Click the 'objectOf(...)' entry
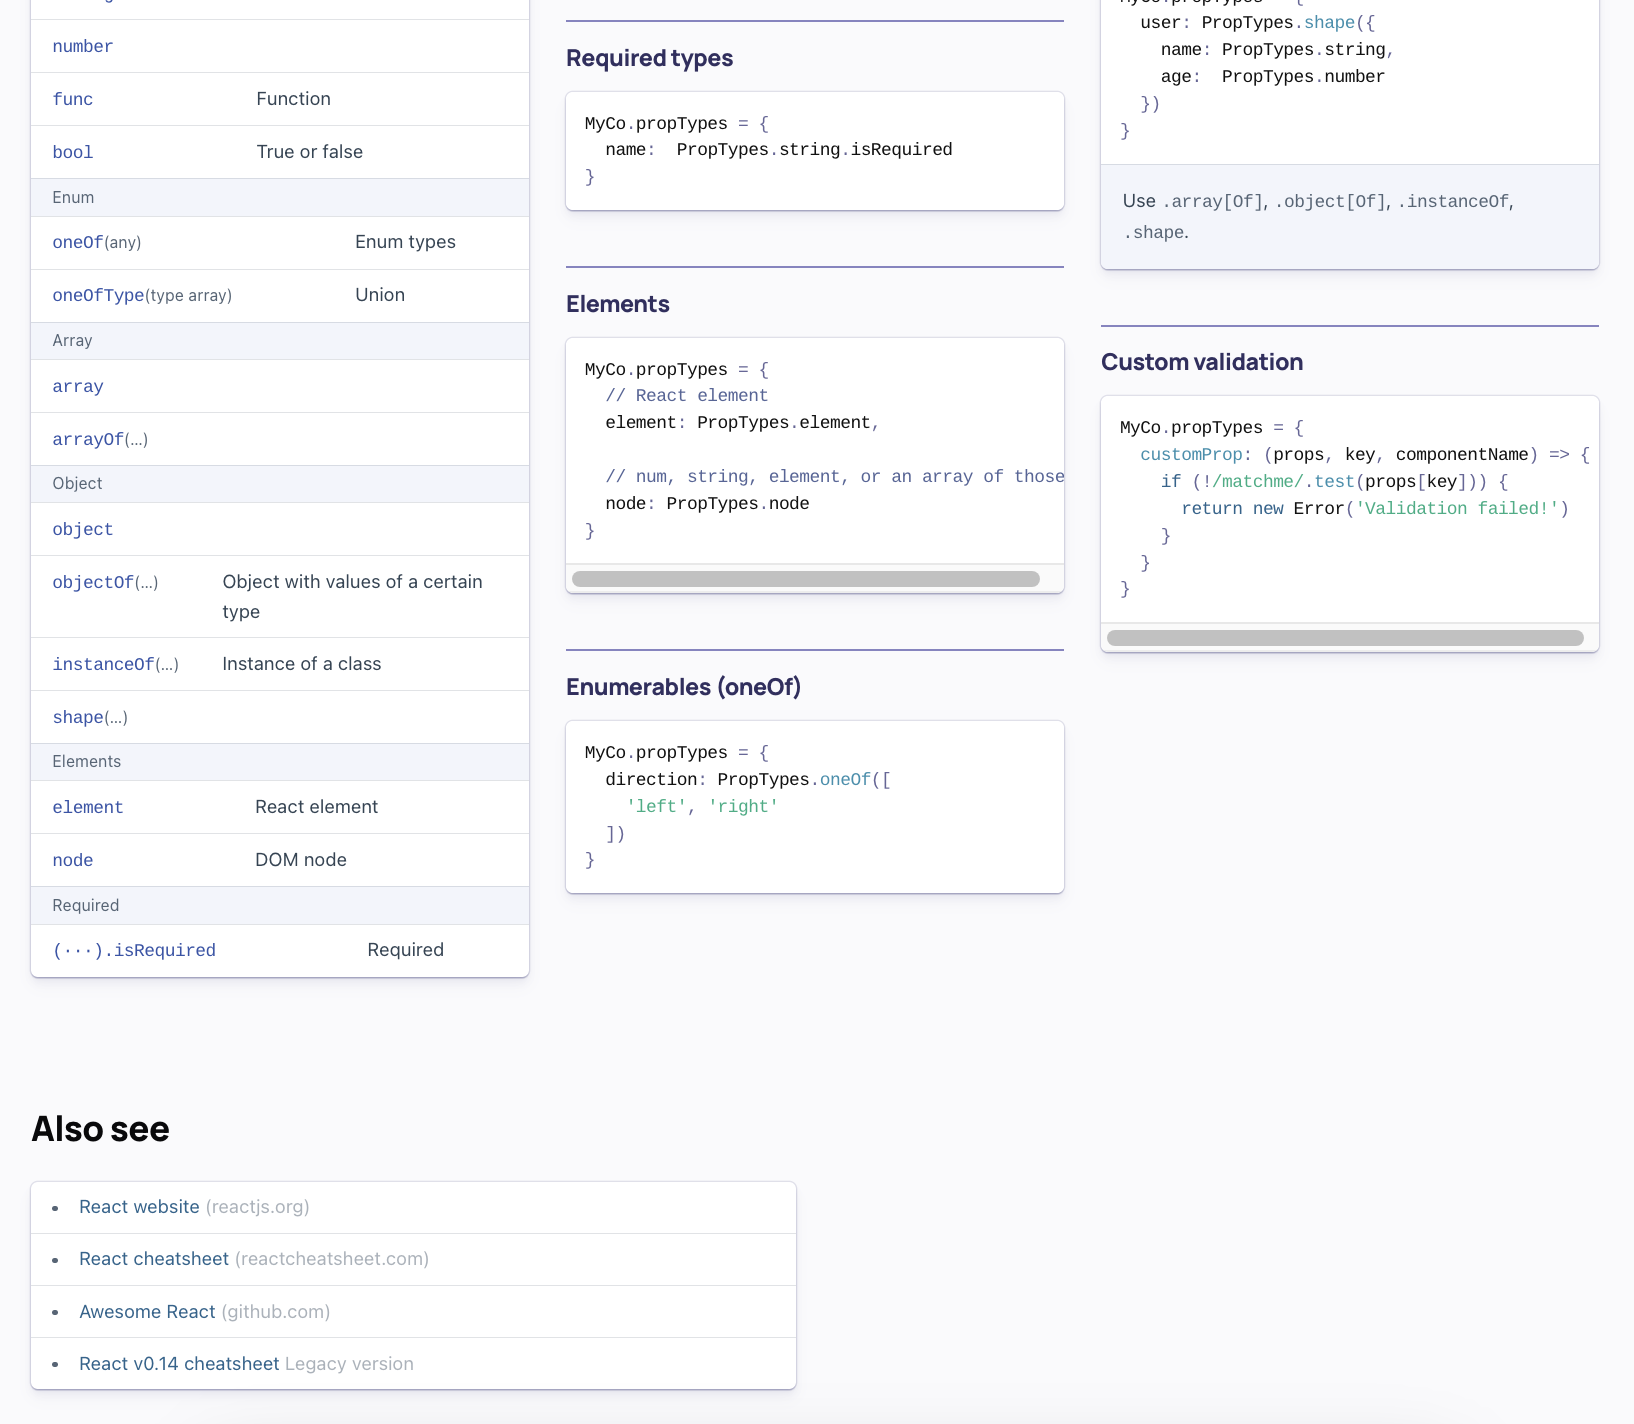This screenshot has height=1424, width=1634. (105, 583)
